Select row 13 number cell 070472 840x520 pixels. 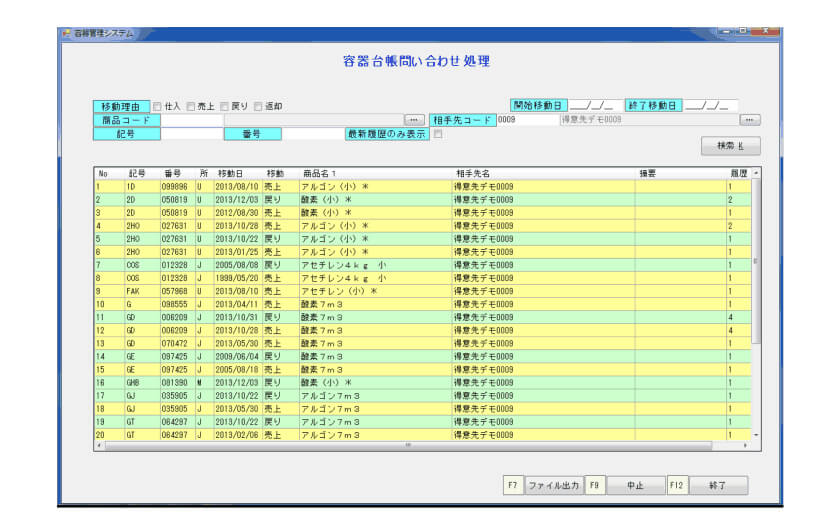coord(177,343)
